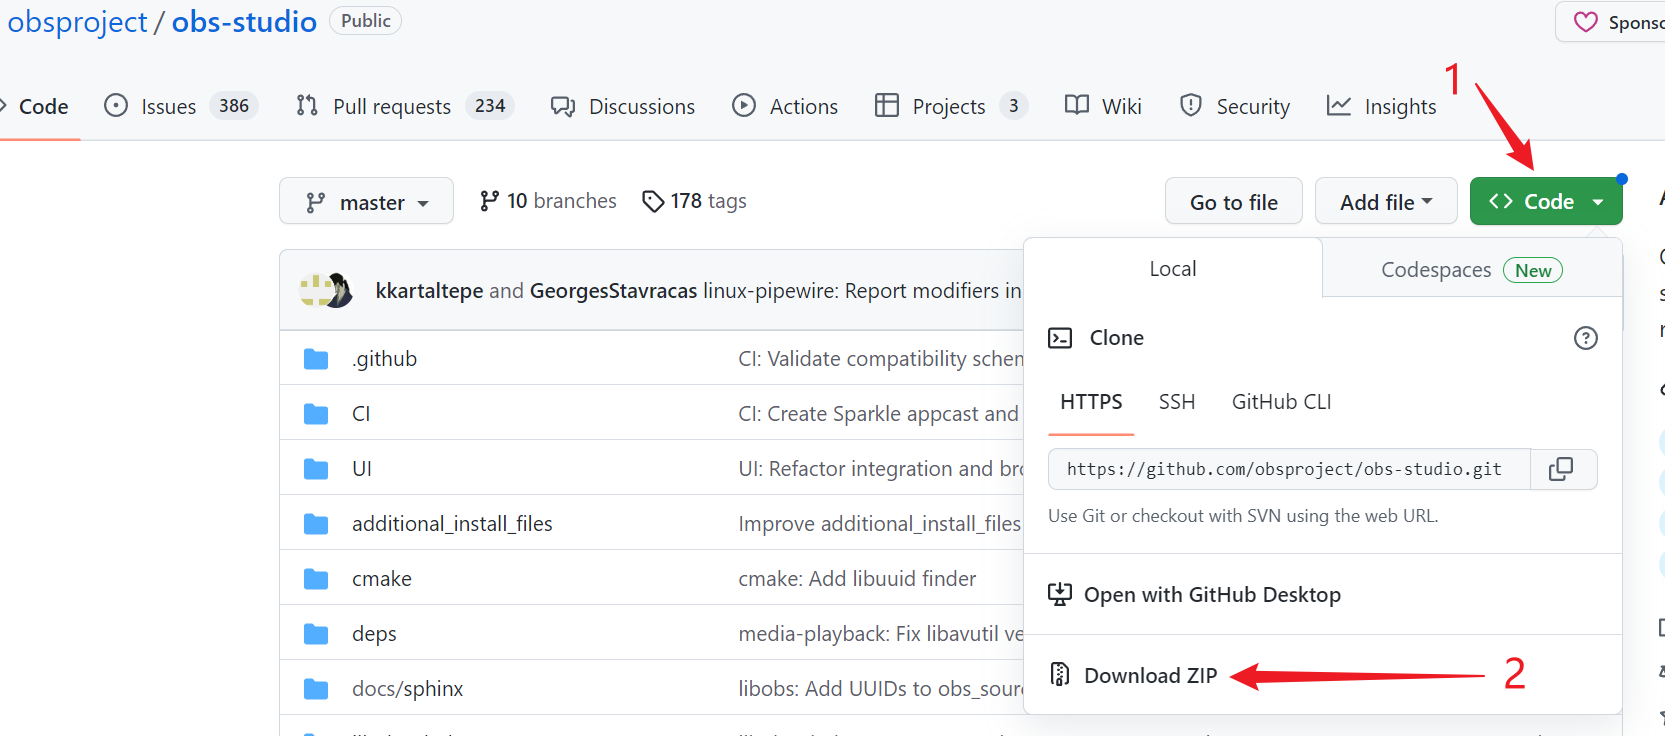Click the Discussions speech bubble icon
This screenshot has width=1665, height=736.
tap(563, 106)
